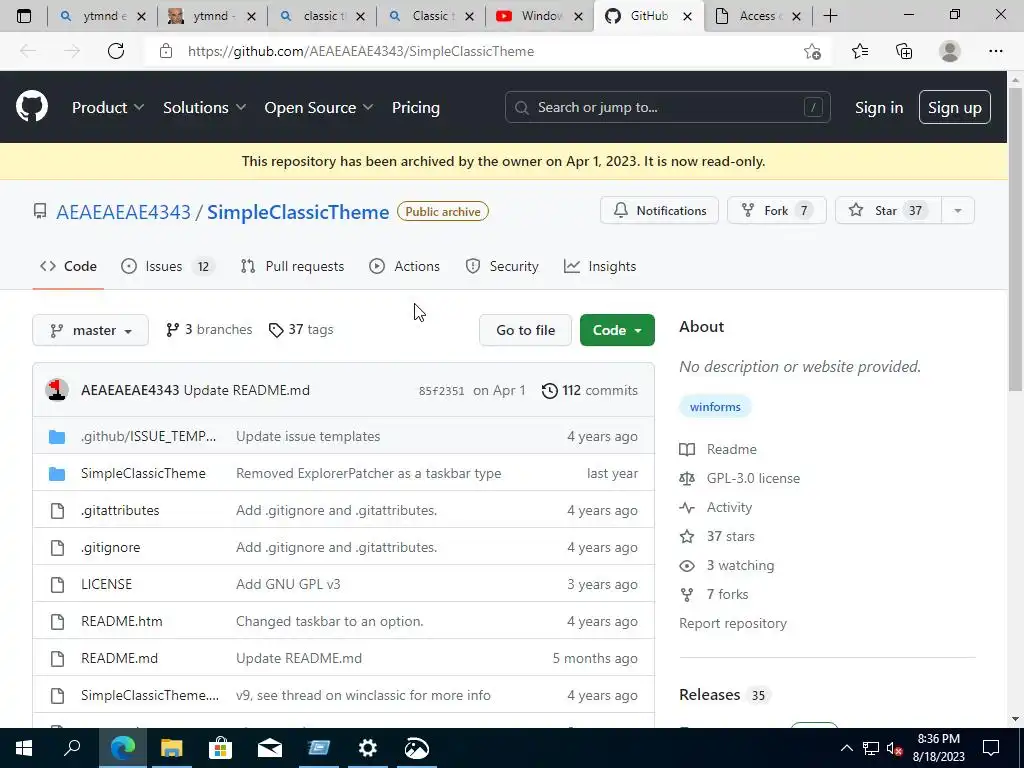Click the muted volume tray icon
1024x768 pixels.
(895, 749)
